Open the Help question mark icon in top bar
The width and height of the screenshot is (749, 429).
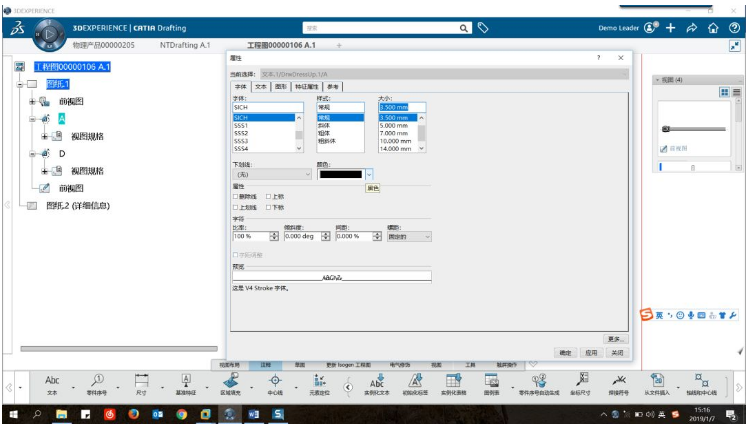pyautogui.click(x=734, y=28)
